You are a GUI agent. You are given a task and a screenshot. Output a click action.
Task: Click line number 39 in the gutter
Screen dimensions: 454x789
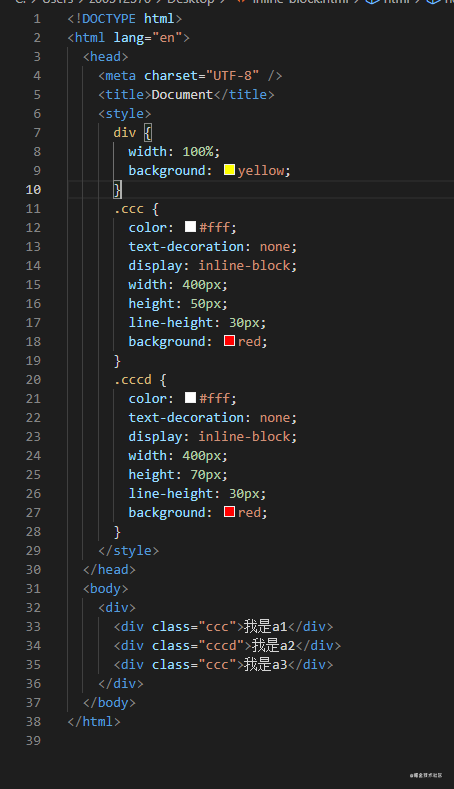point(33,741)
